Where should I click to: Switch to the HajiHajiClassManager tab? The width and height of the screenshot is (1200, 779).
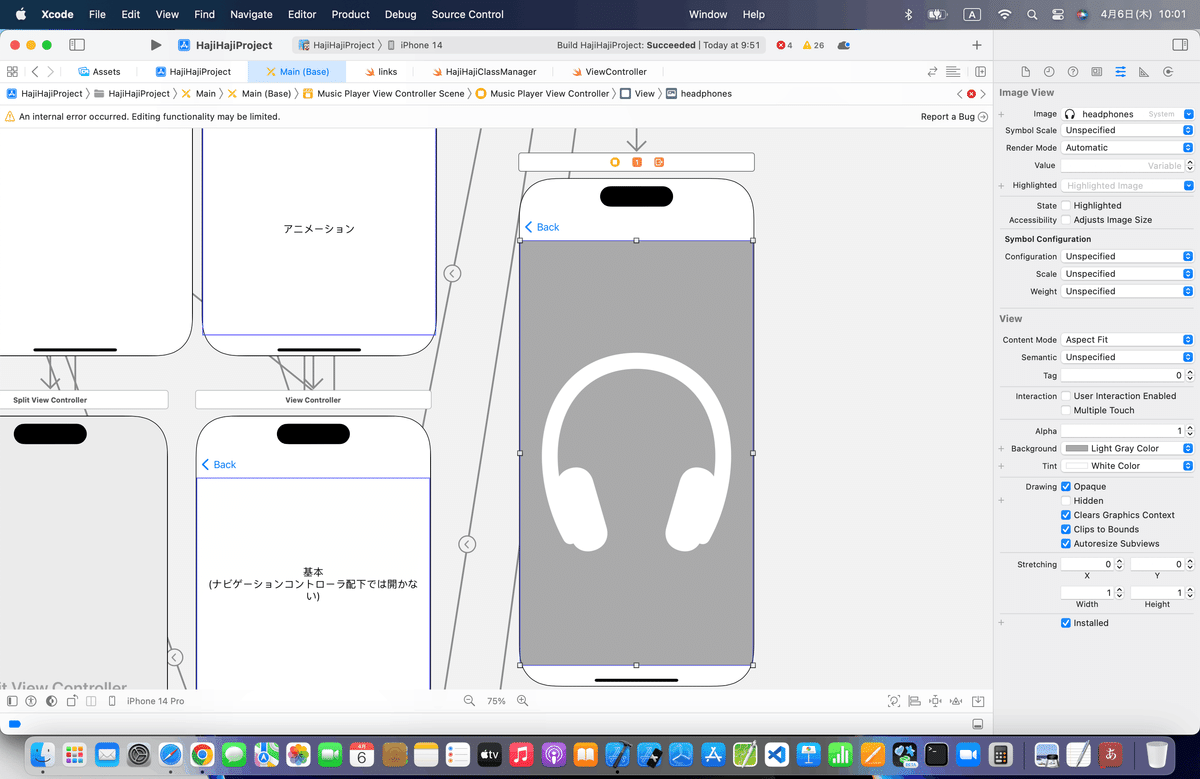coord(484,72)
